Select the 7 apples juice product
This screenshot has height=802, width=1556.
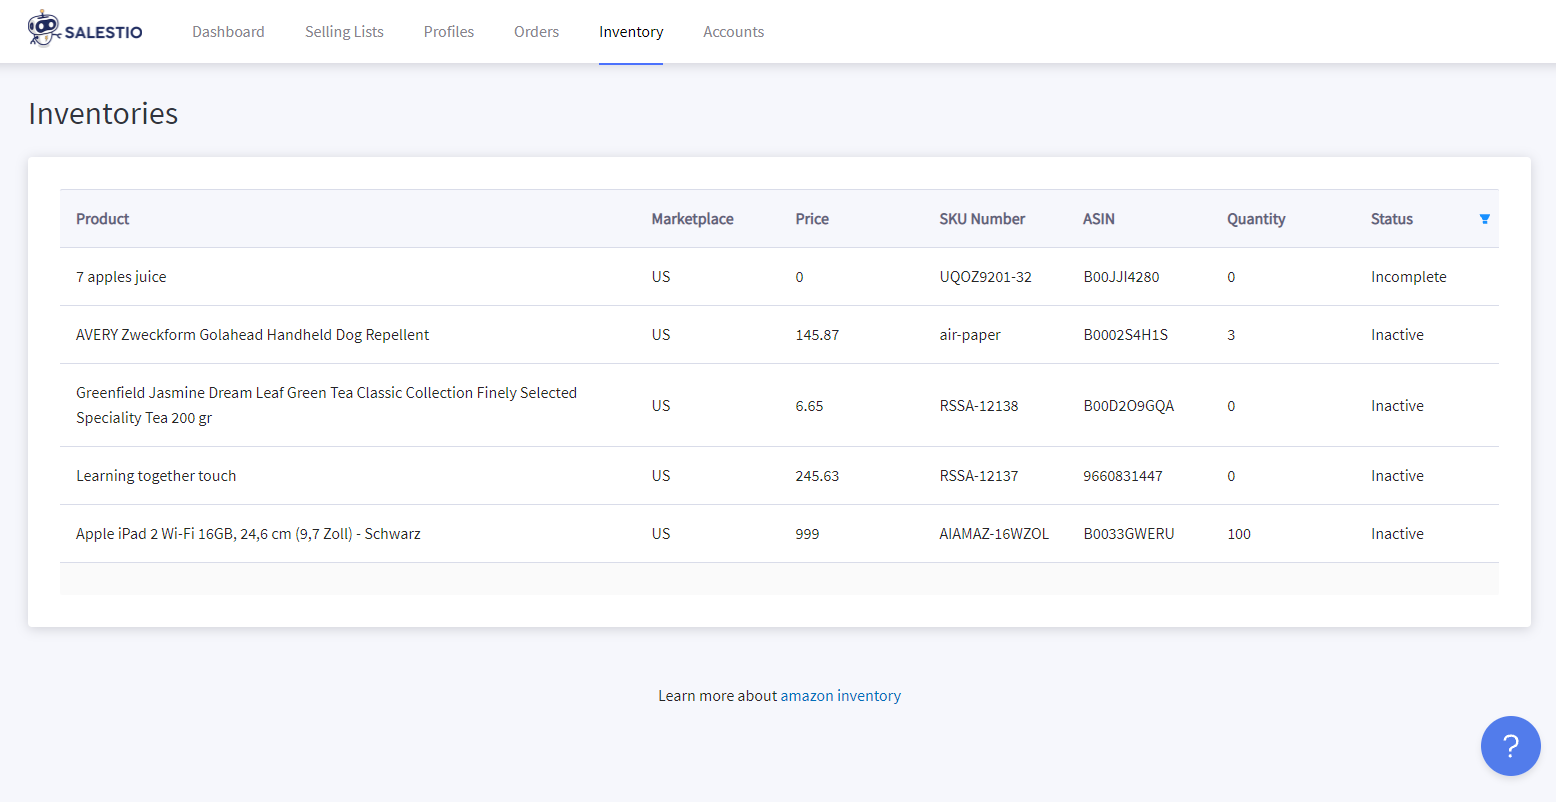(121, 277)
